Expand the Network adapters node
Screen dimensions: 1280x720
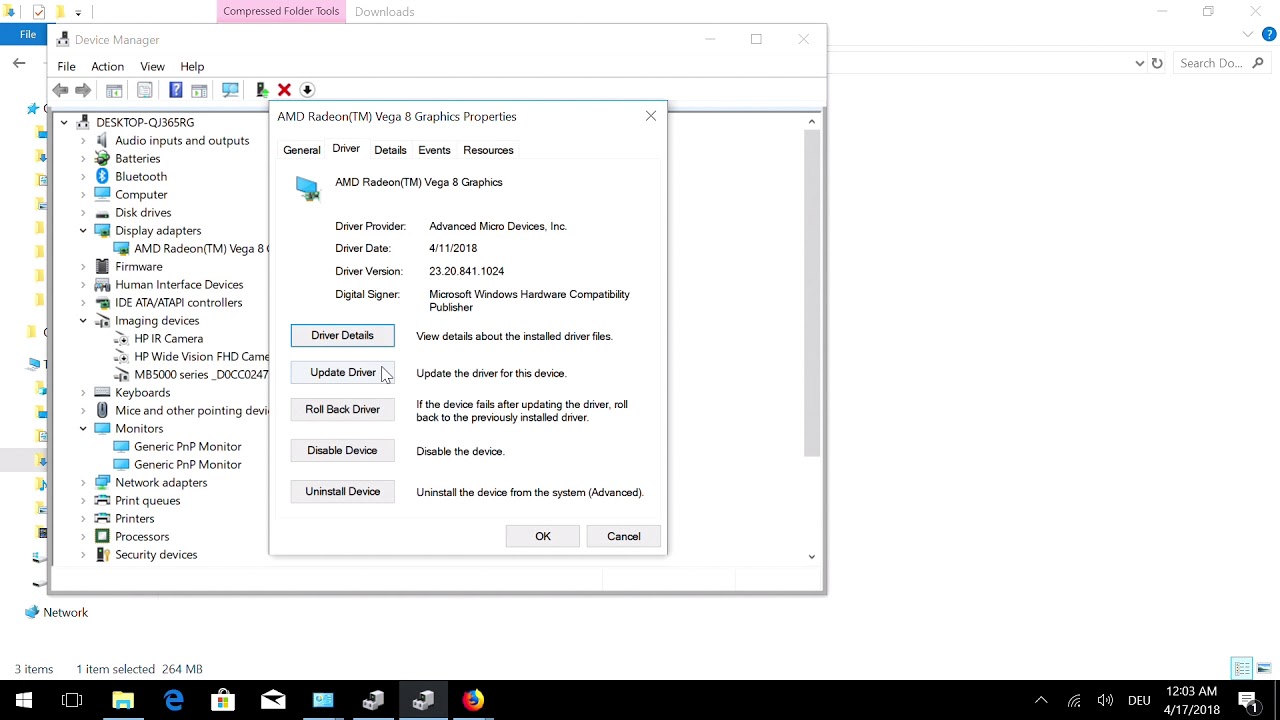click(83, 483)
